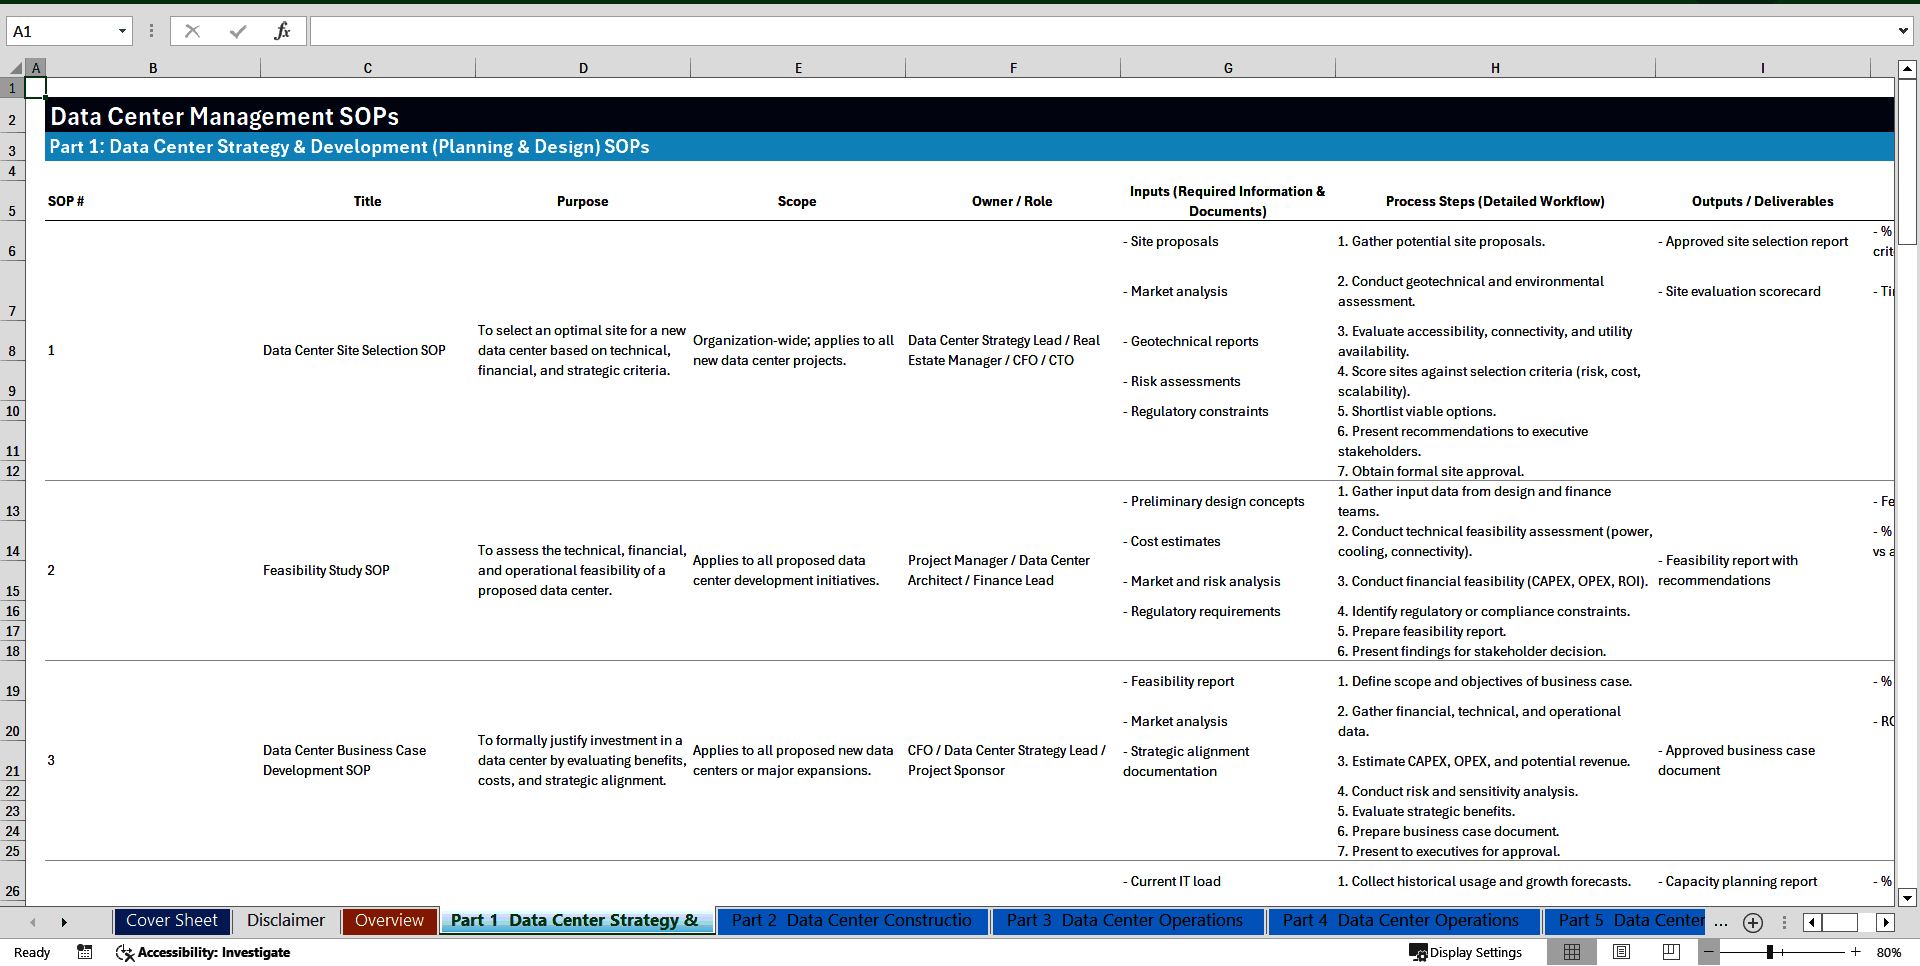Switch to Page Layout view

point(1622,952)
